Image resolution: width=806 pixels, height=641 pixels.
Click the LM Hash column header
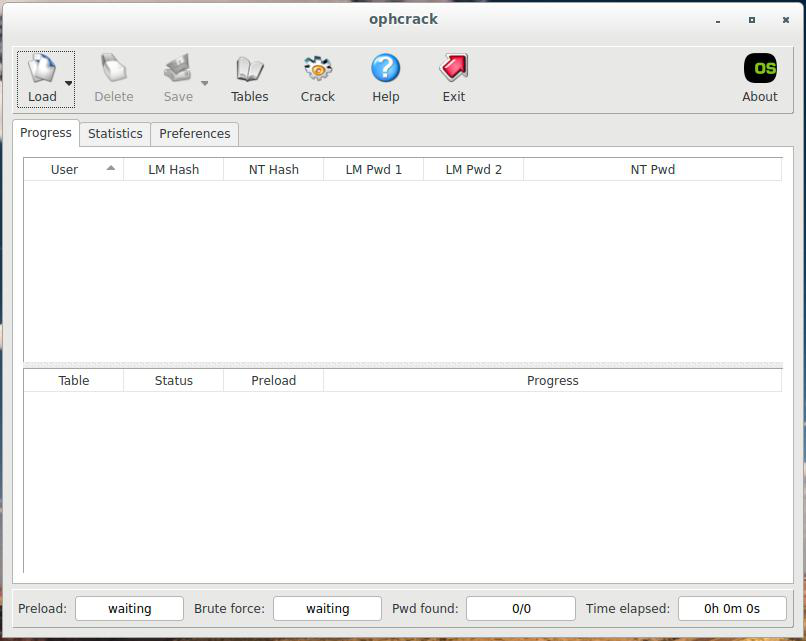pos(173,170)
